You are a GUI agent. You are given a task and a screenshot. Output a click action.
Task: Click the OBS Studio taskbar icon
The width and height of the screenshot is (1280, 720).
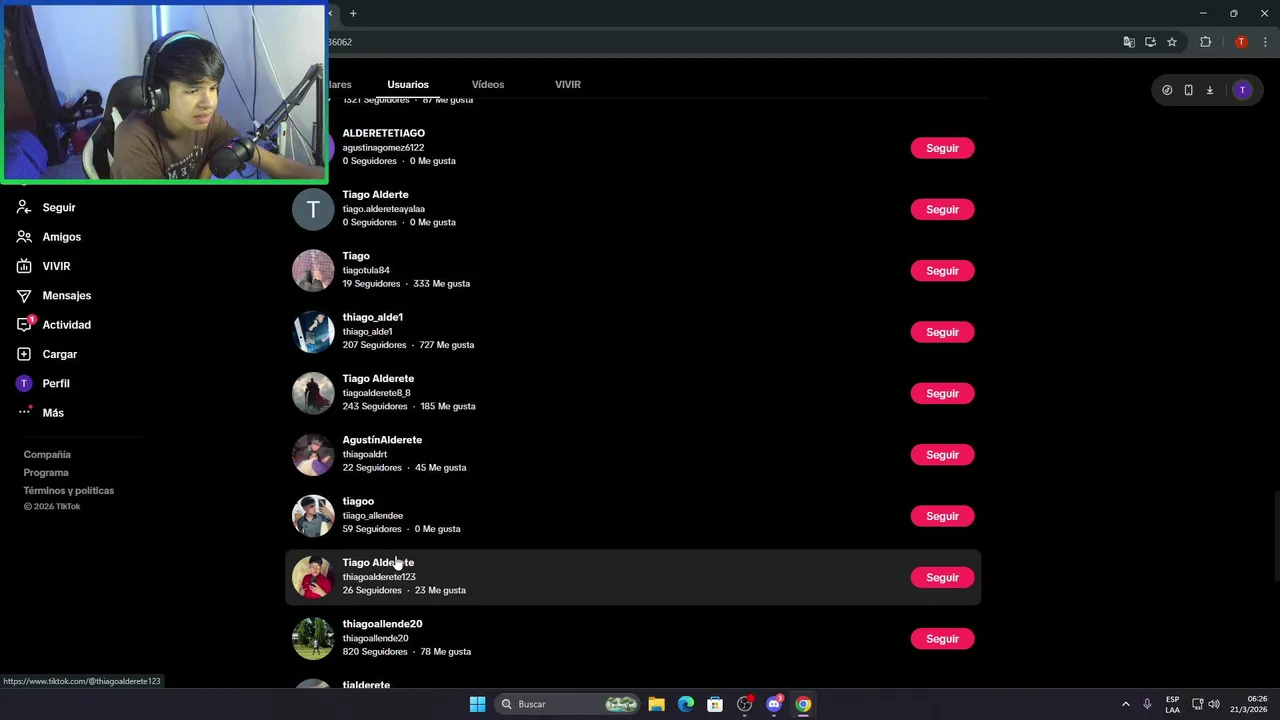pyautogui.click(x=745, y=704)
